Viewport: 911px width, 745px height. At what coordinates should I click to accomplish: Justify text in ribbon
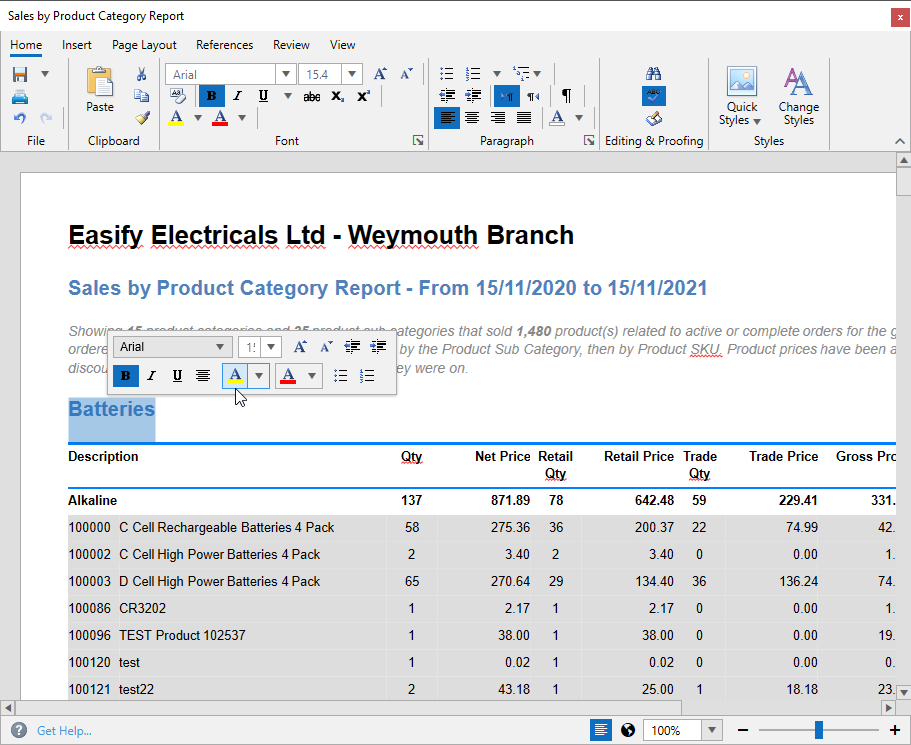click(524, 118)
